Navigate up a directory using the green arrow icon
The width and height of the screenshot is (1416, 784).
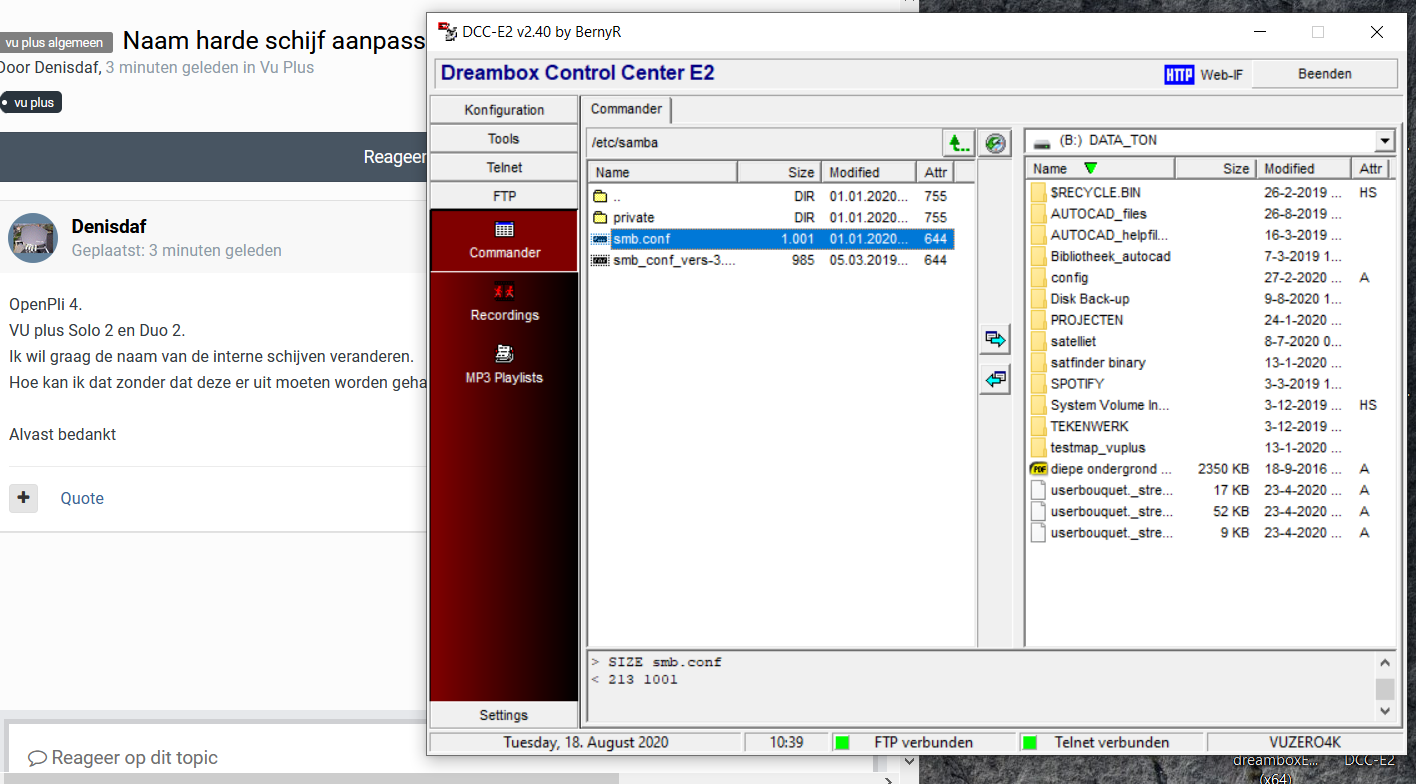click(958, 142)
